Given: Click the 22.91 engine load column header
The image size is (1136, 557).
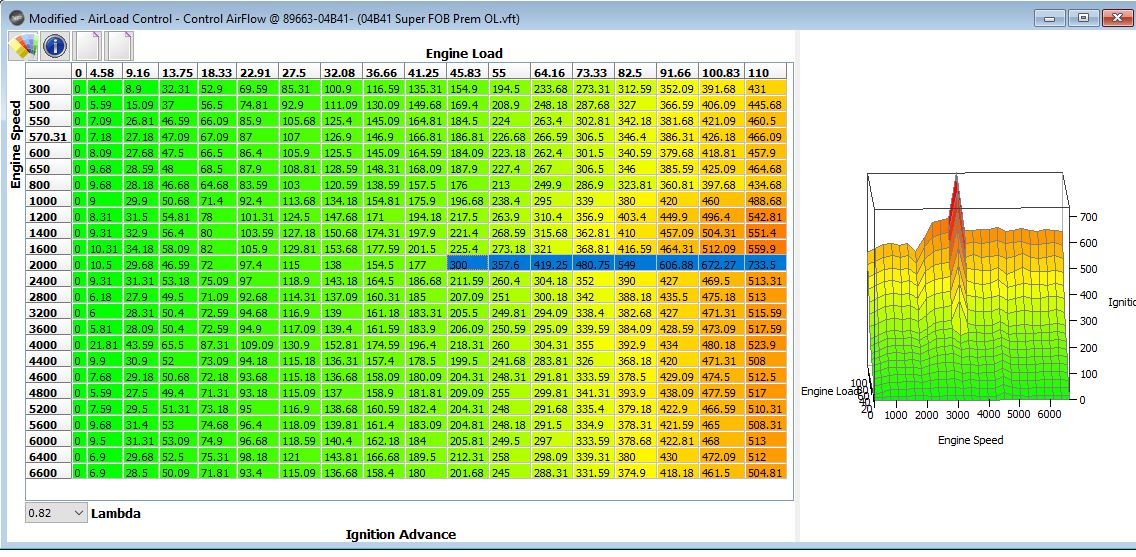Looking at the screenshot, I should tap(258, 72).
